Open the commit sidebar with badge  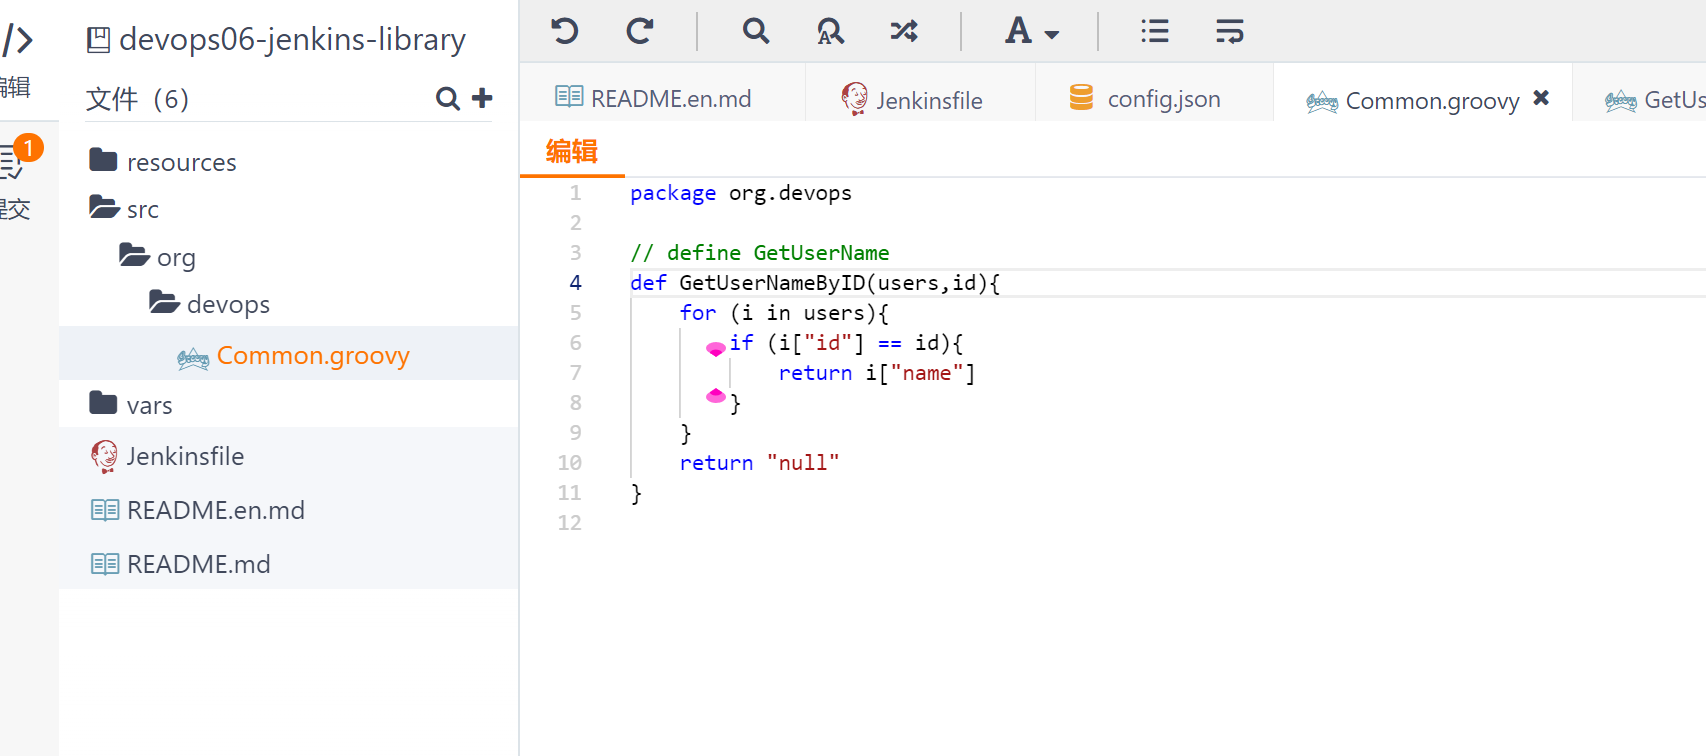pyautogui.click(x=18, y=160)
